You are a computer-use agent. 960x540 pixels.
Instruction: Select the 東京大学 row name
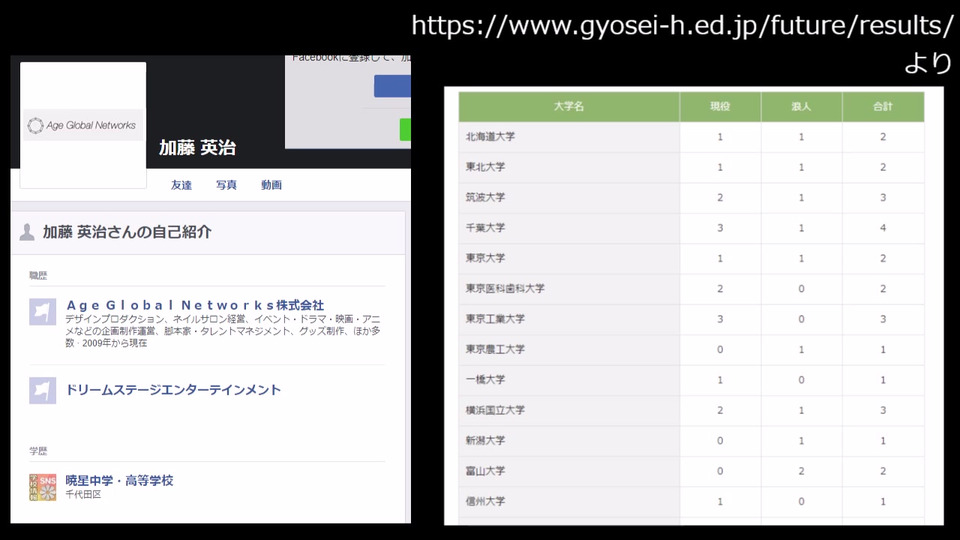pos(486,258)
